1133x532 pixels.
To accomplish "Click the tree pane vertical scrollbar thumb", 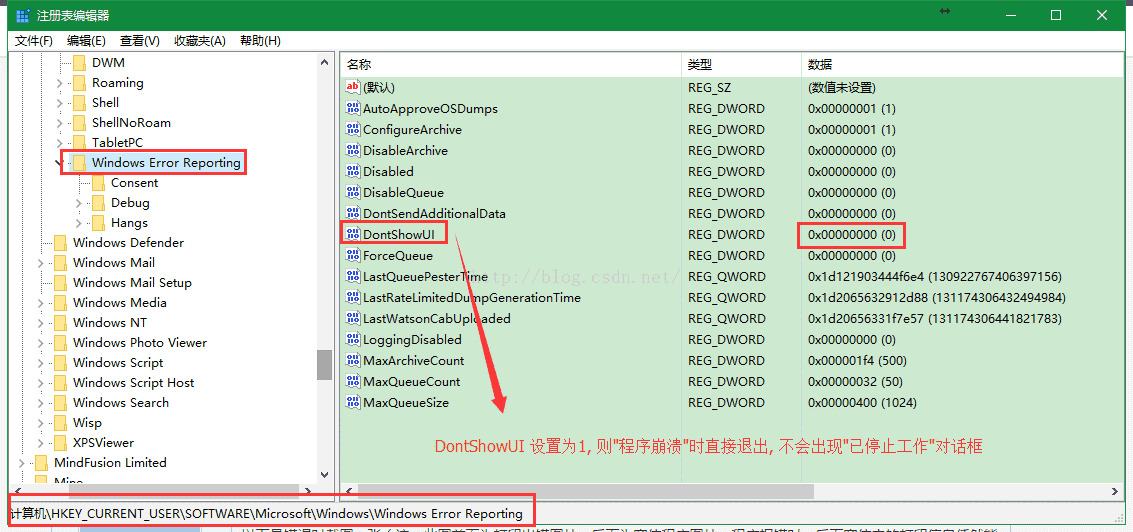I will [x=324, y=365].
